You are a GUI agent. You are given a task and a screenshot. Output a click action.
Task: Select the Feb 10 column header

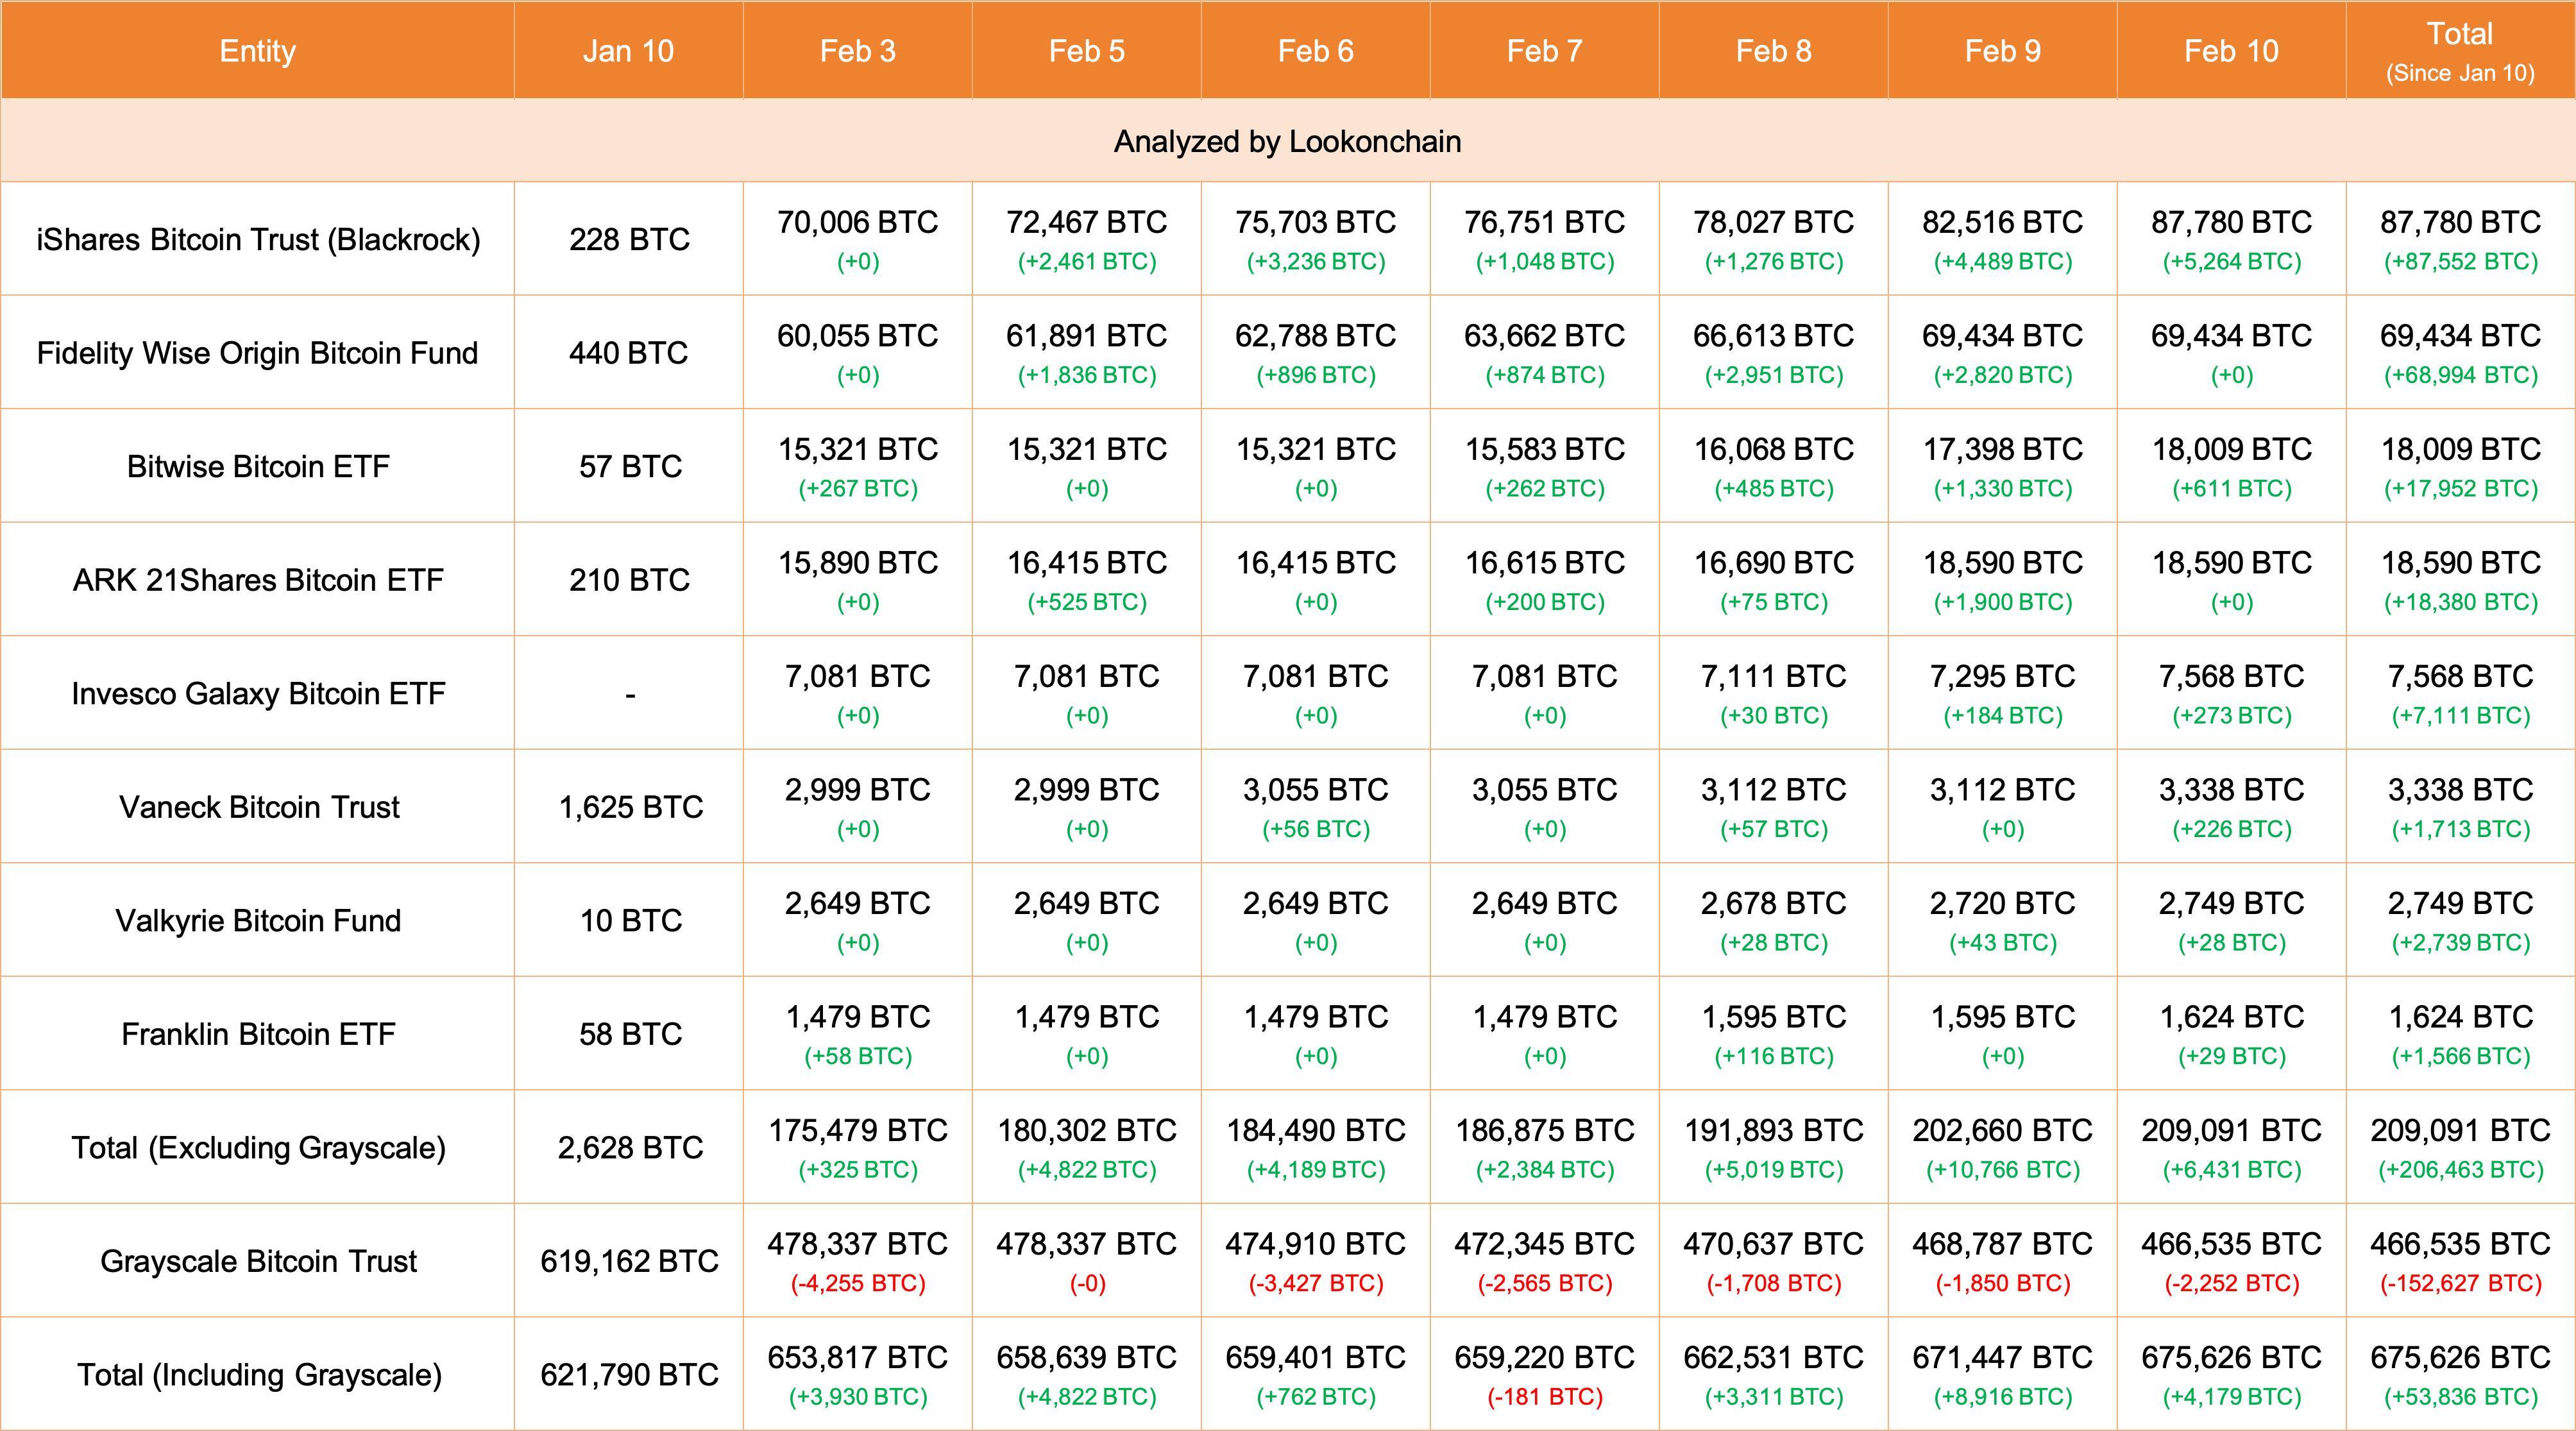click(x=2231, y=51)
